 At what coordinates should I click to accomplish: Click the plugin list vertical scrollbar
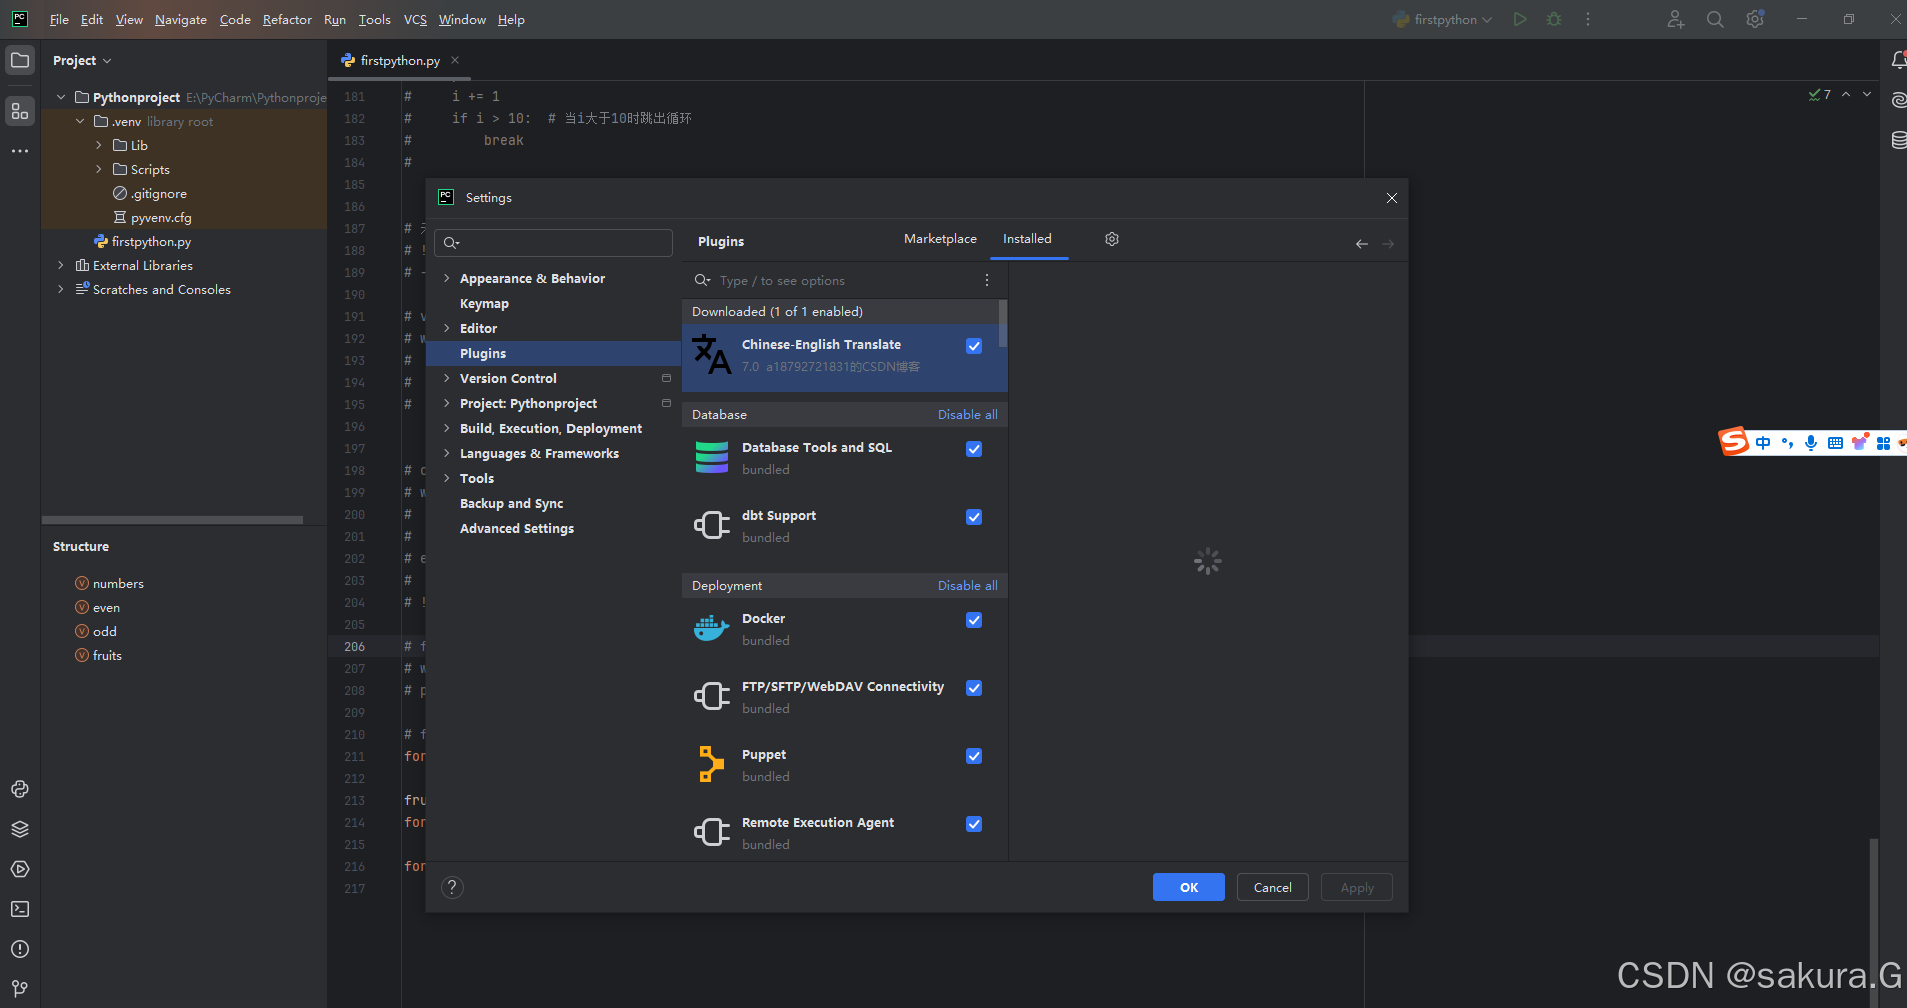[1003, 325]
